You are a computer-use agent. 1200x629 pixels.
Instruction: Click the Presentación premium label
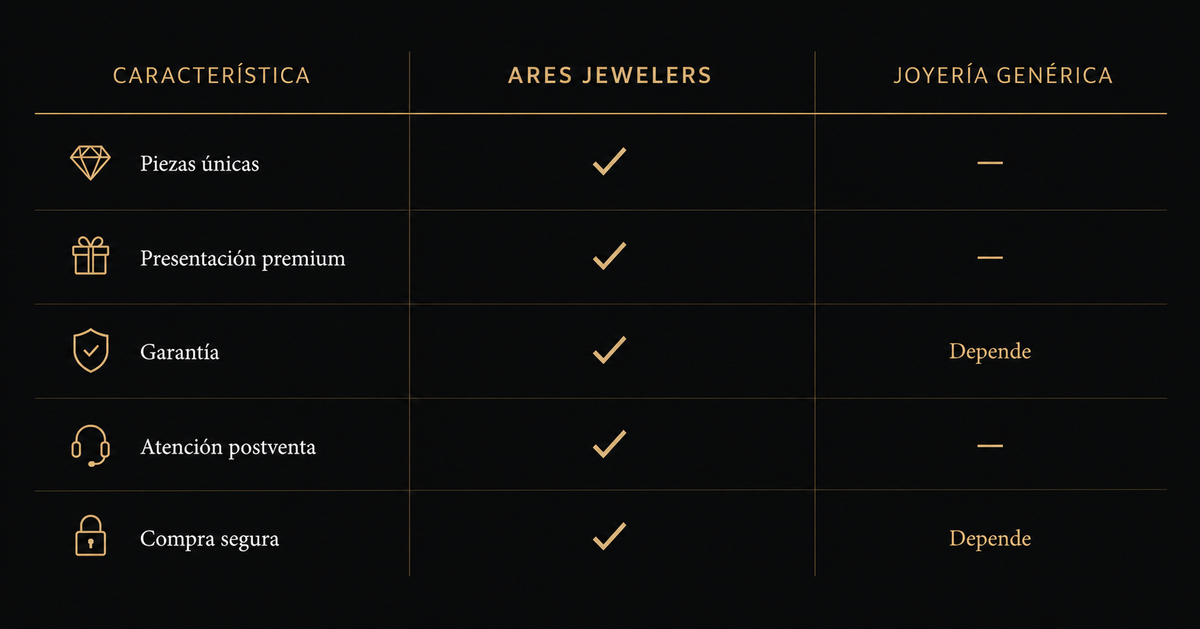click(243, 259)
